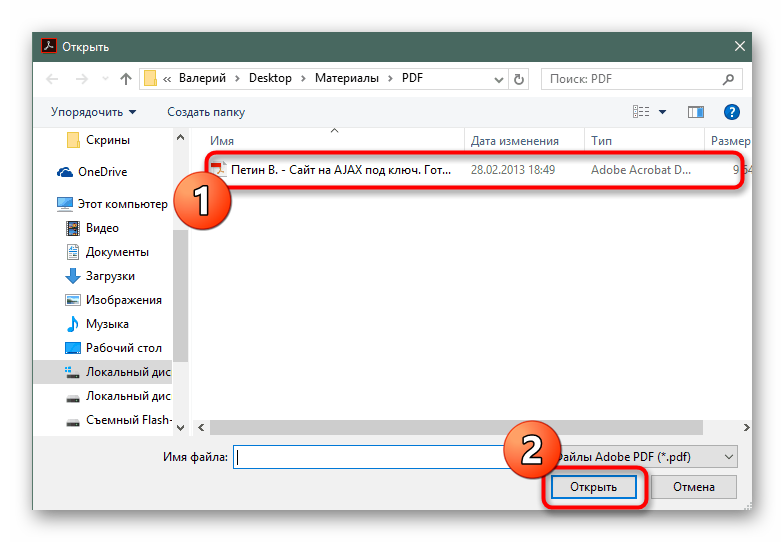
Task: Open Рабочий стол in sidebar
Action: point(124,348)
